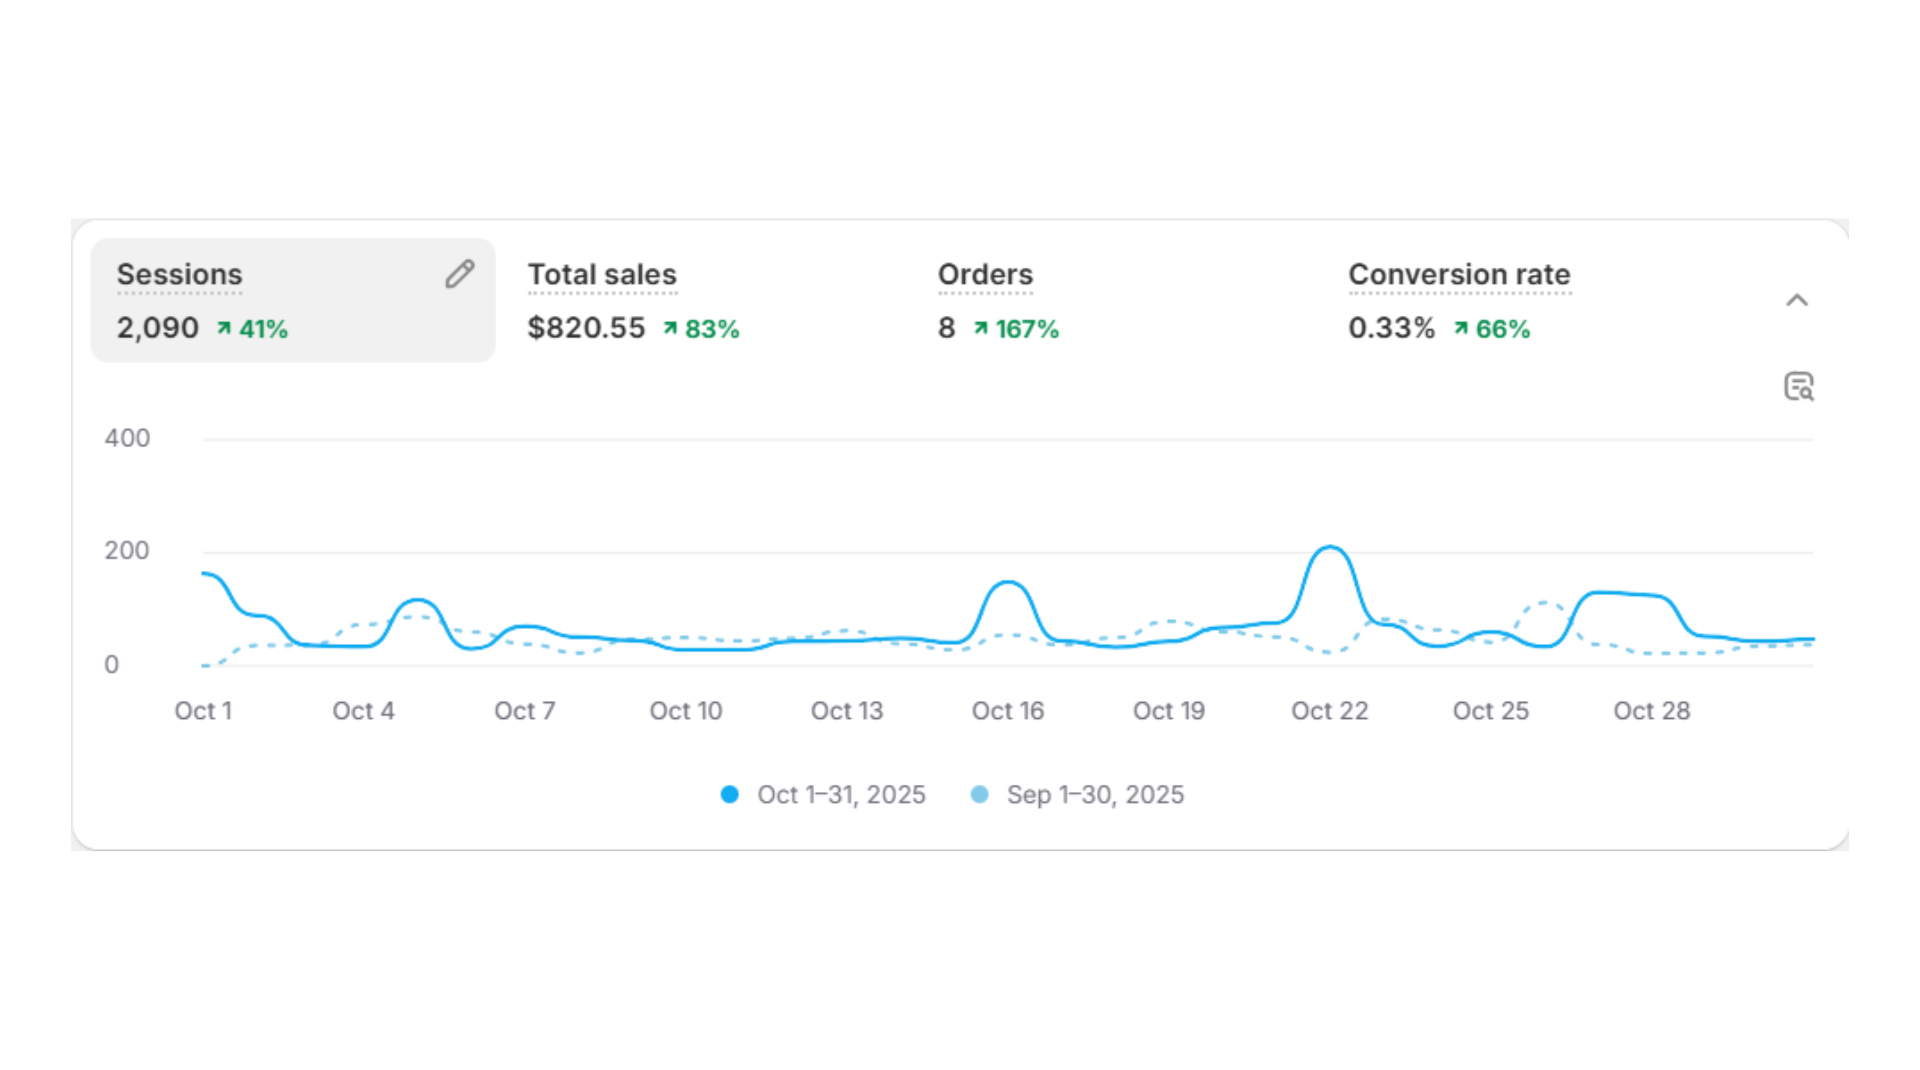The width and height of the screenshot is (1920, 1070).
Task: Click the $820.55 total sales figure
Action: tap(587, 328)
